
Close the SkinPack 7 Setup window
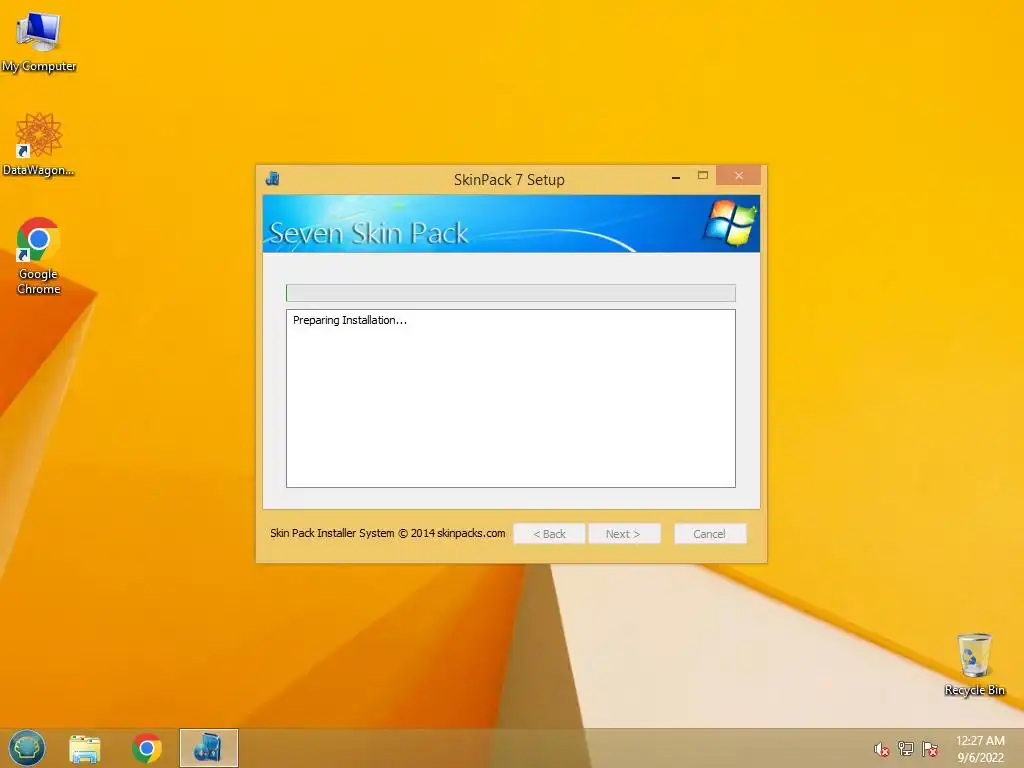(x=739, y=175)
